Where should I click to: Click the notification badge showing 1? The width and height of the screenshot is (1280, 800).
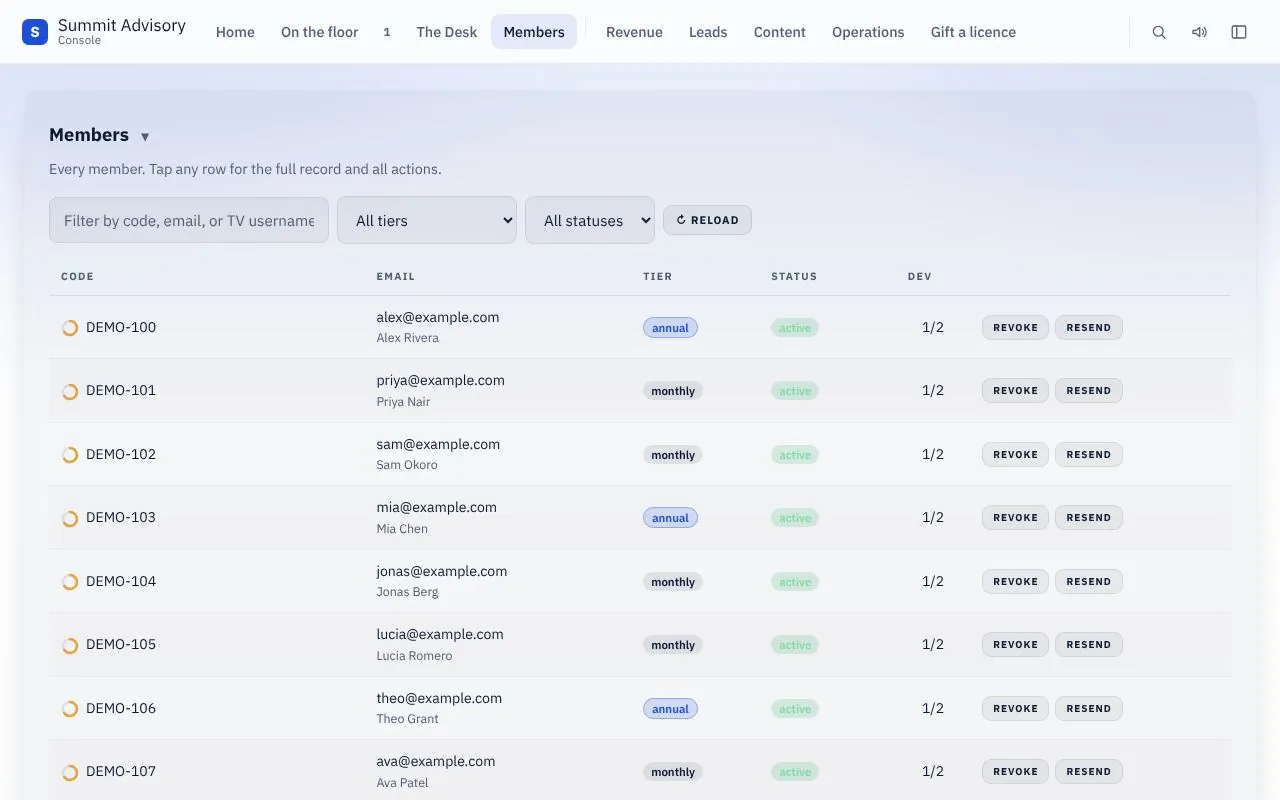point(386,32)
